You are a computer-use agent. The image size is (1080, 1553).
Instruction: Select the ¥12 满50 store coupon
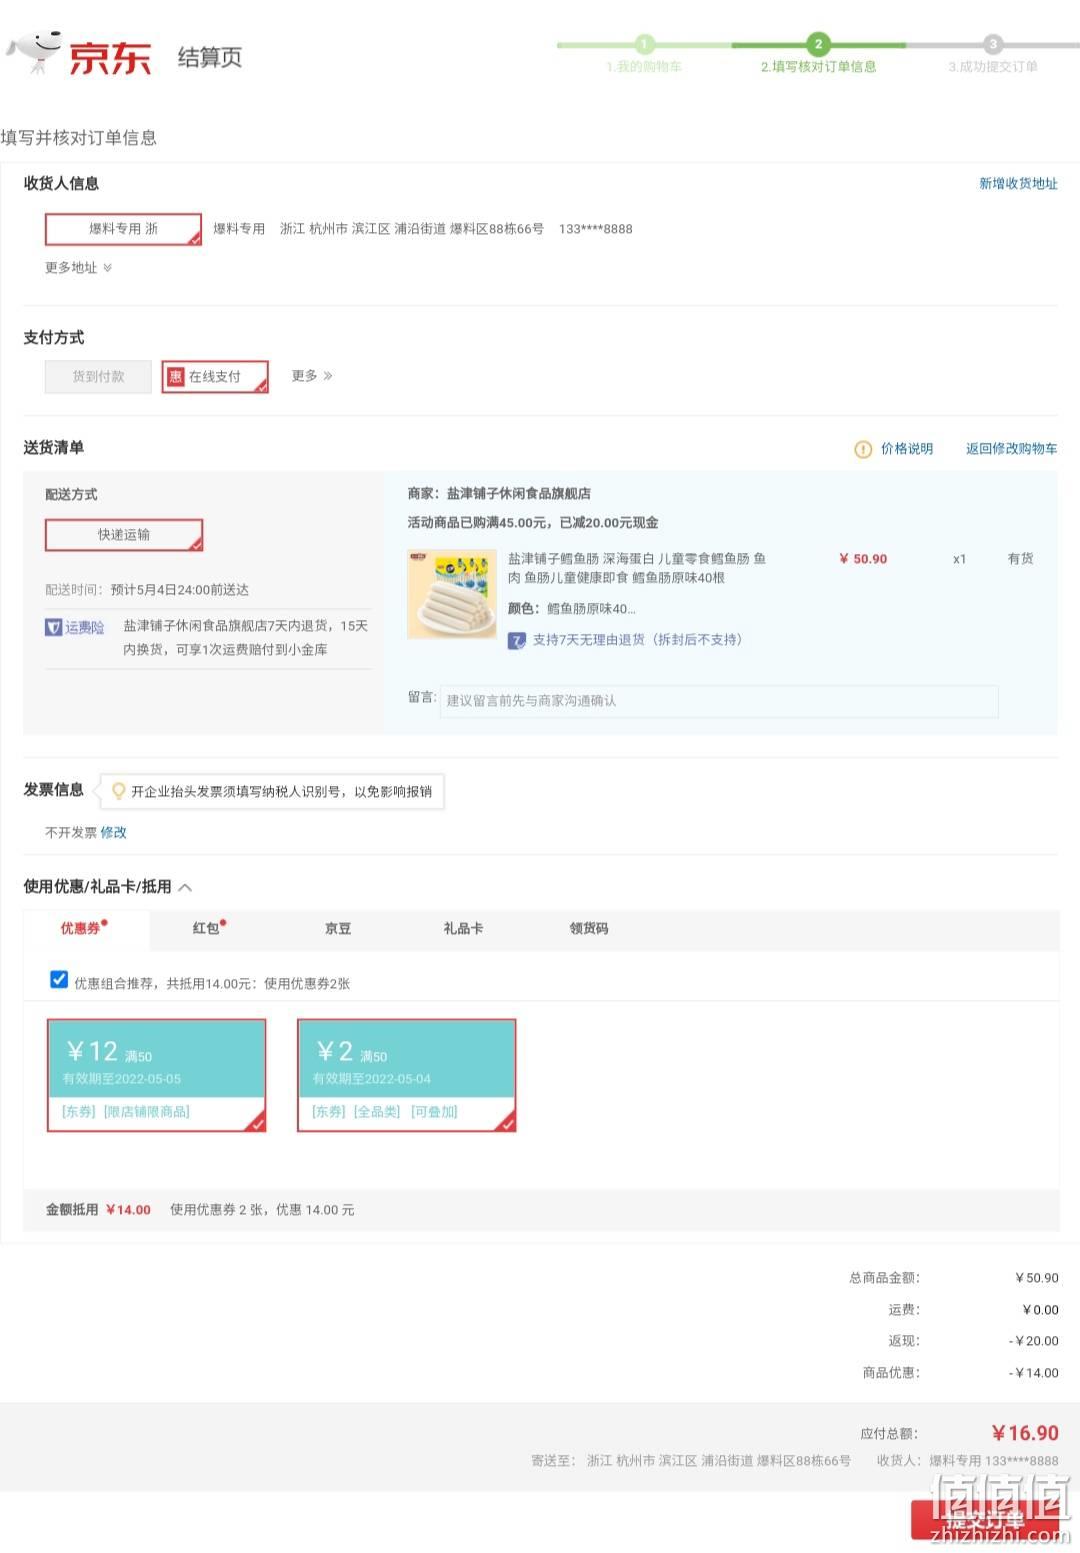click(157, 1075)
